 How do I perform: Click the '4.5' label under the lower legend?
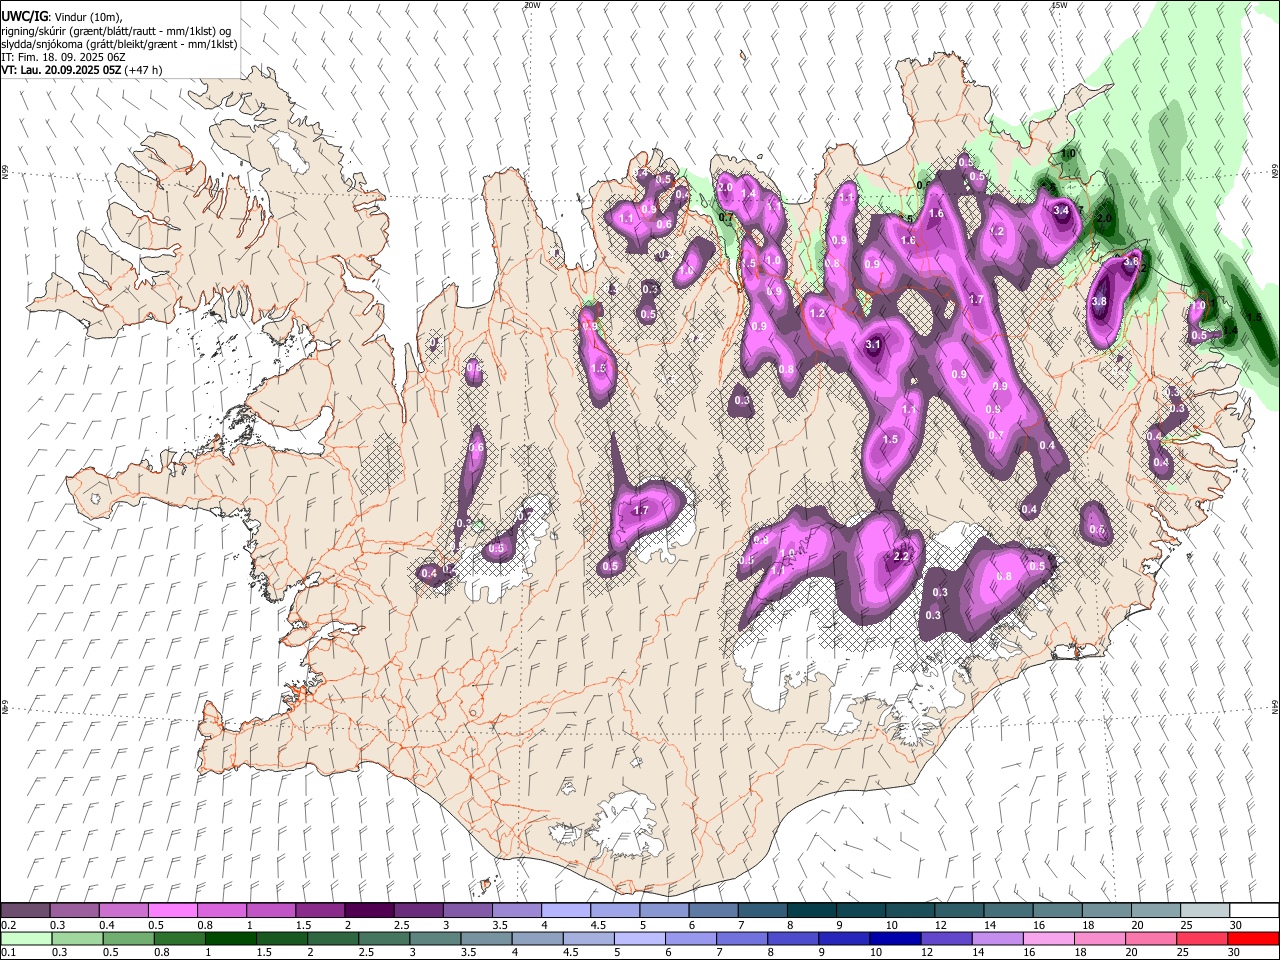[569, 953]
